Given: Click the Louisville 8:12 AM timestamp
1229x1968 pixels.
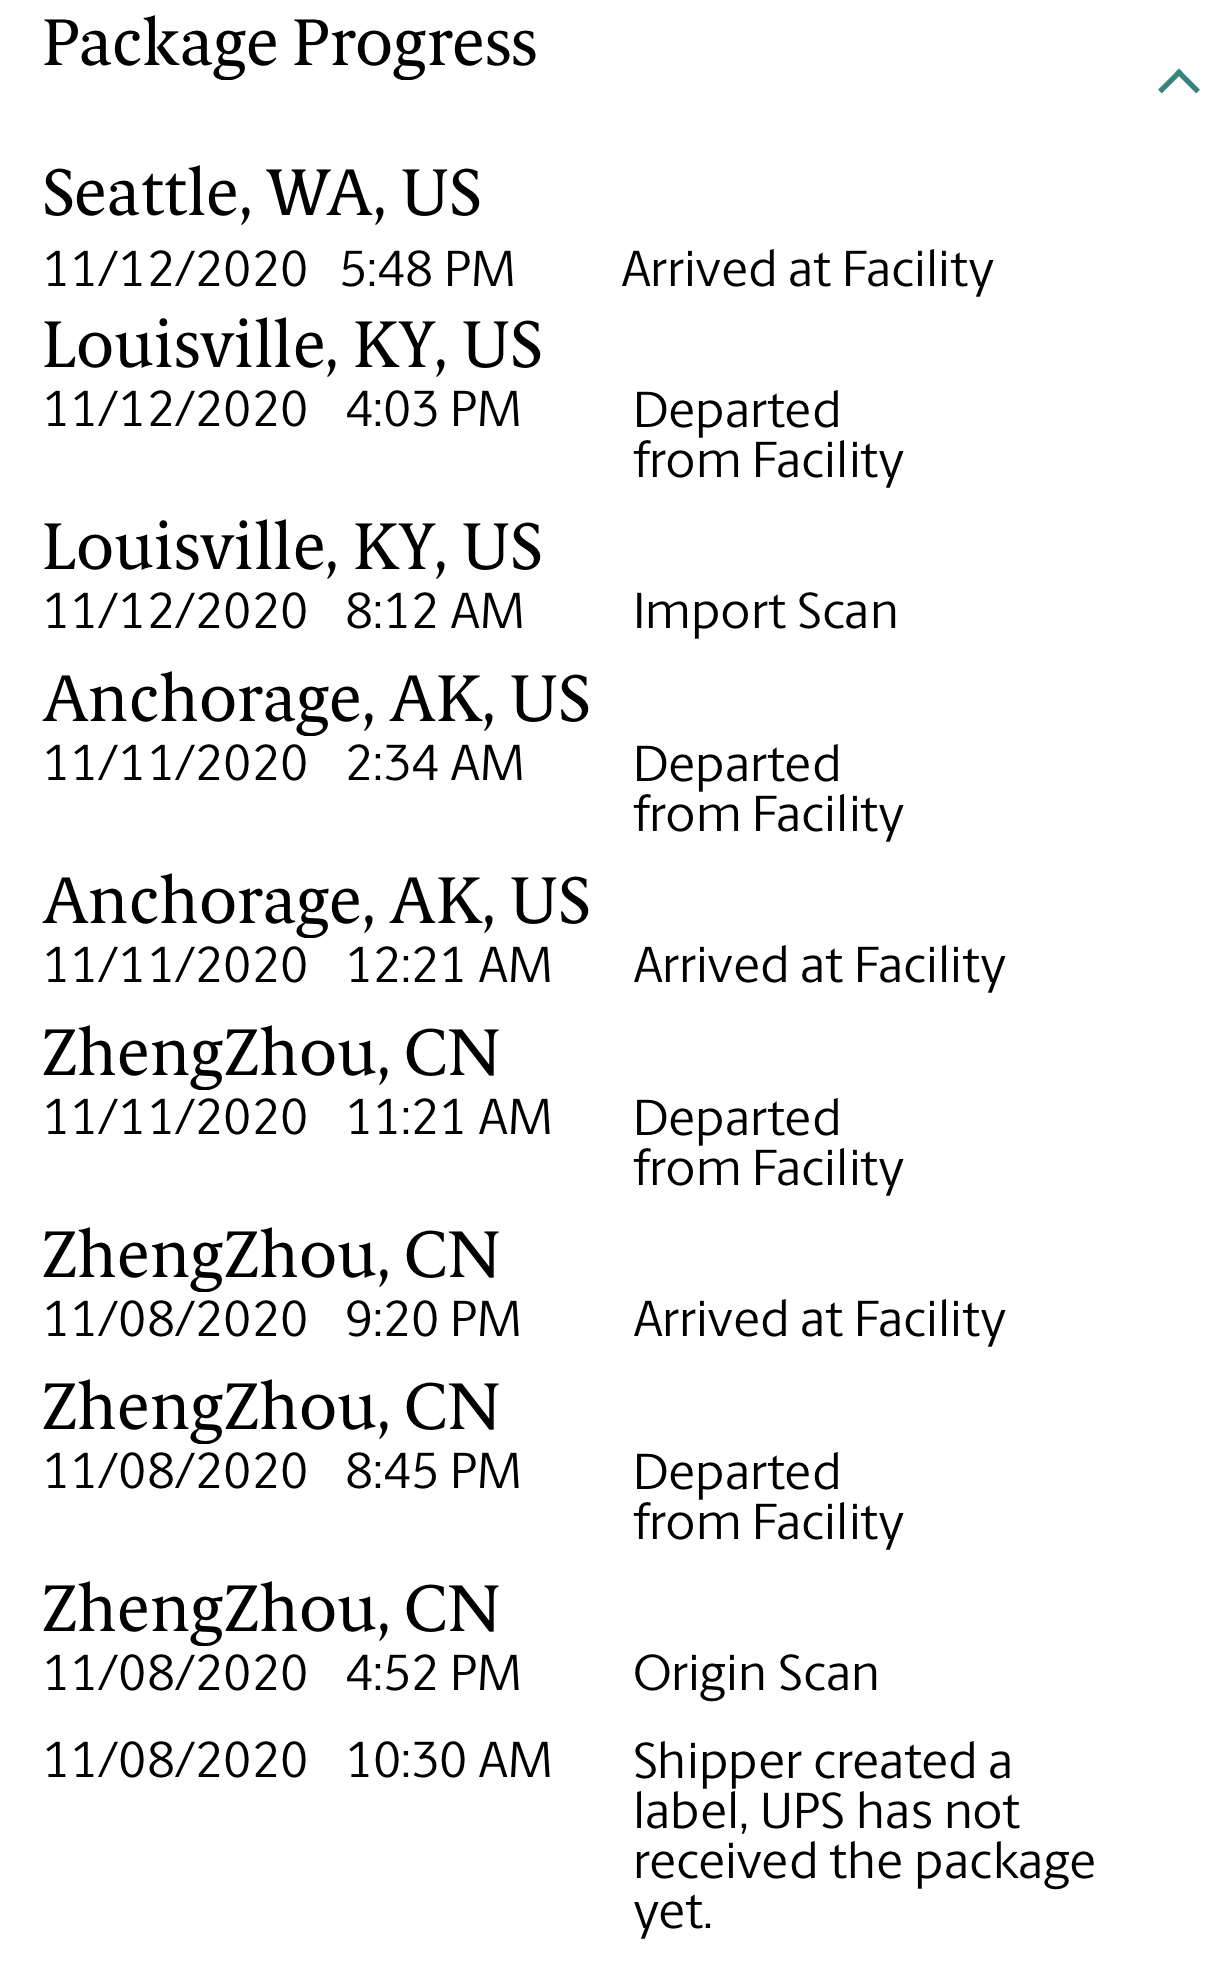Looking at the screenshot, I should pos(283,612).
